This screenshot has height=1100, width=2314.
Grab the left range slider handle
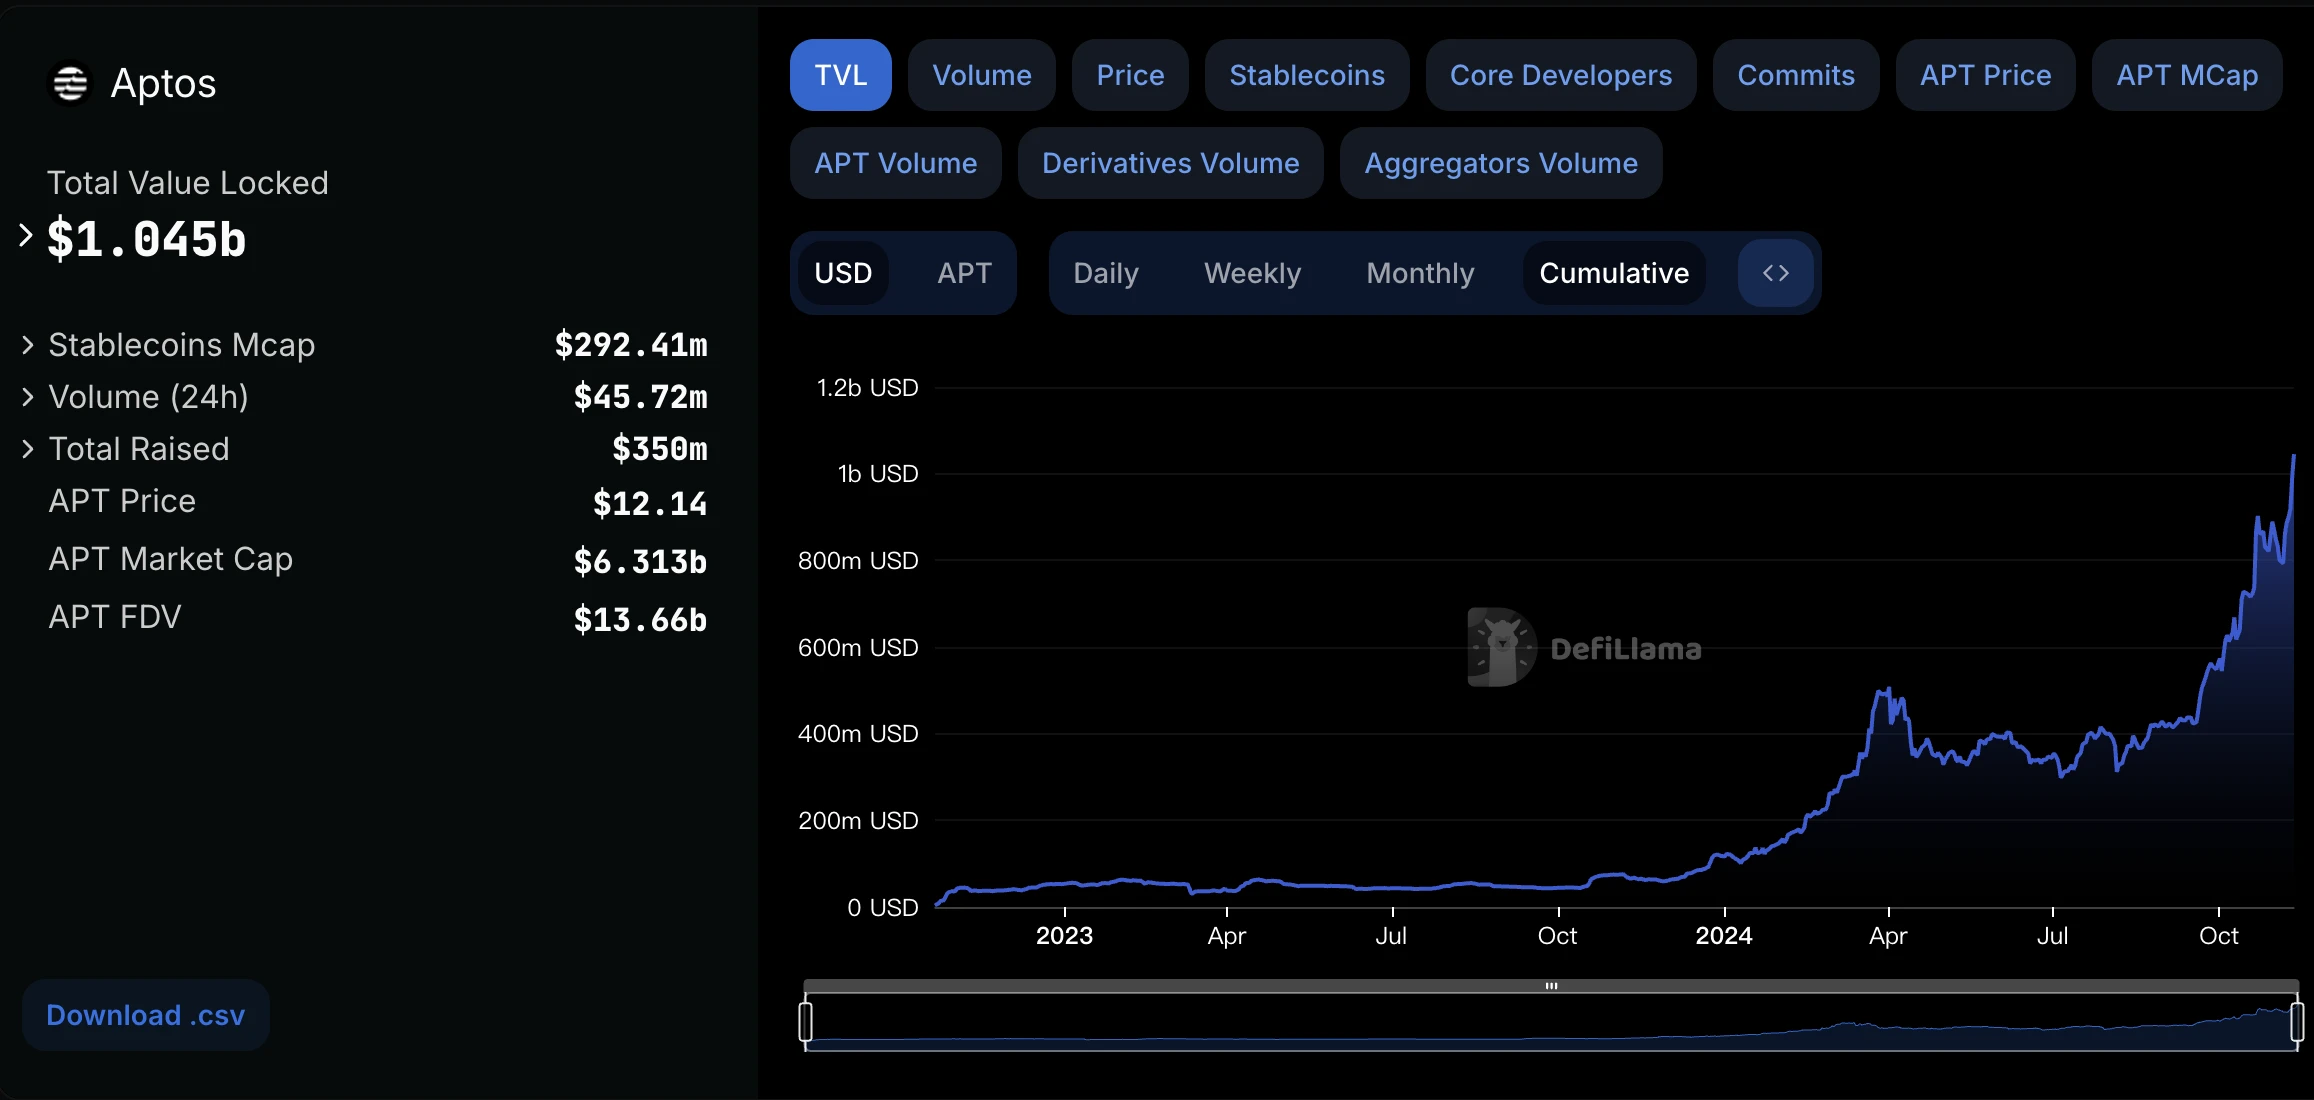[x=806, y=1021]
